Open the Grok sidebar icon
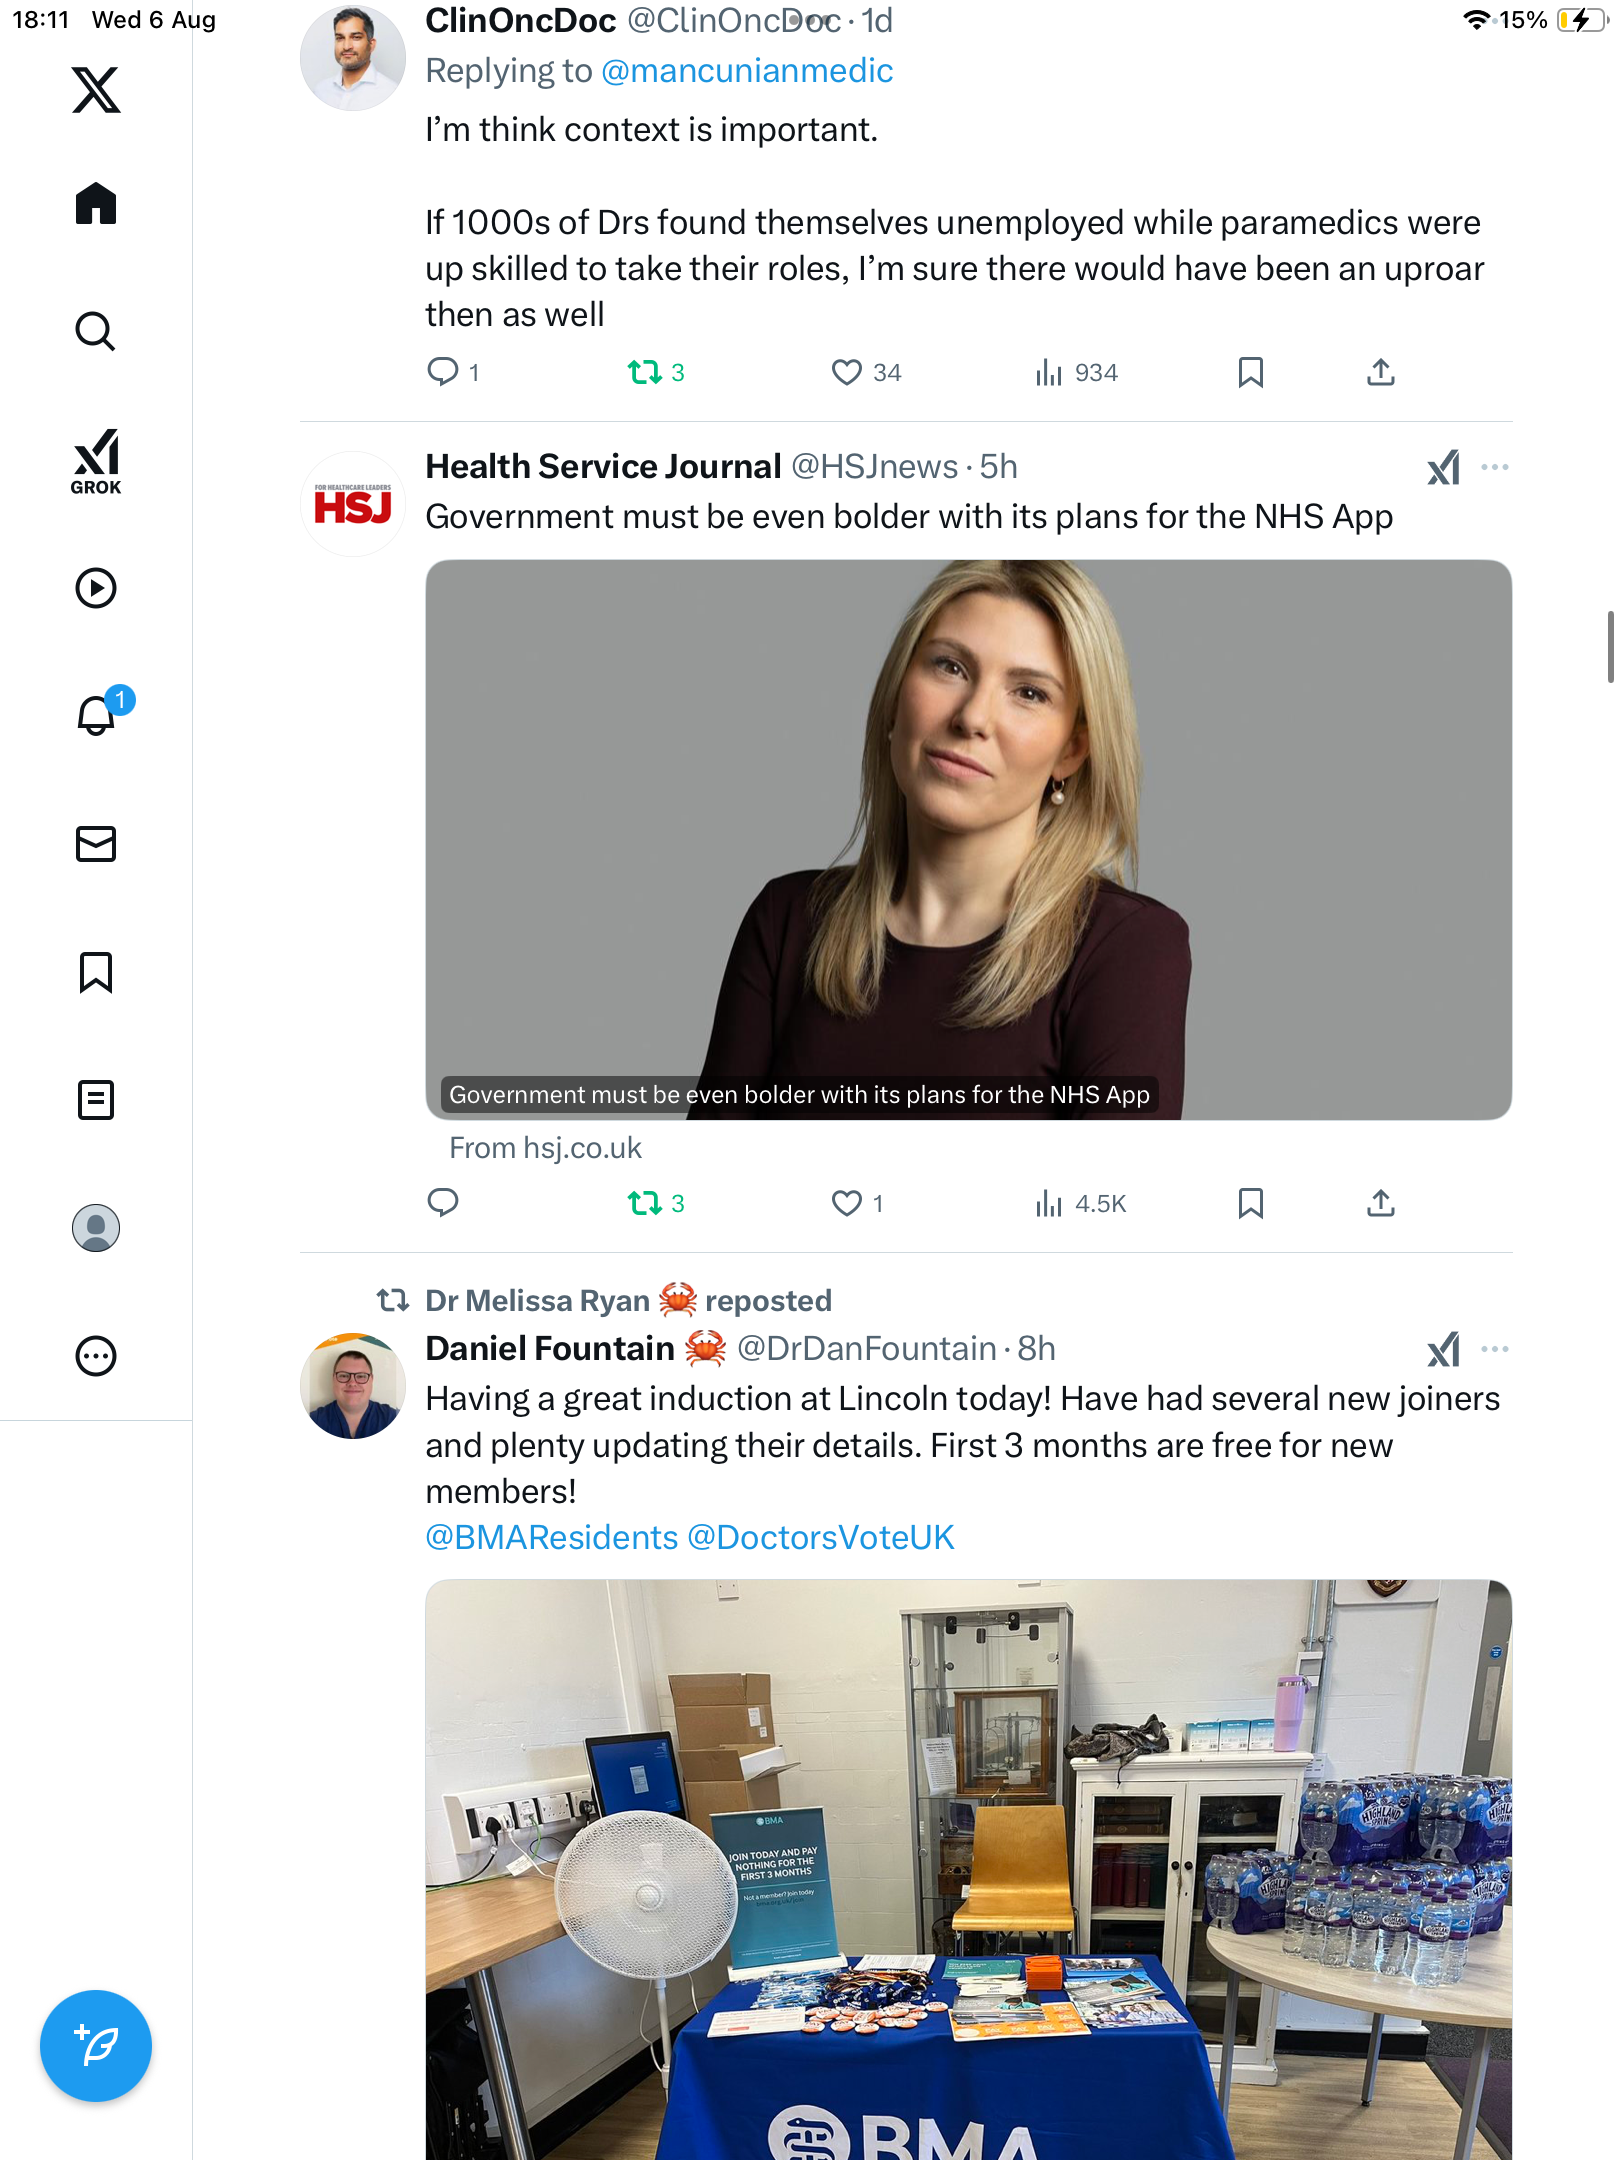The image size is (1620, 2160). [x=96, y=461]
